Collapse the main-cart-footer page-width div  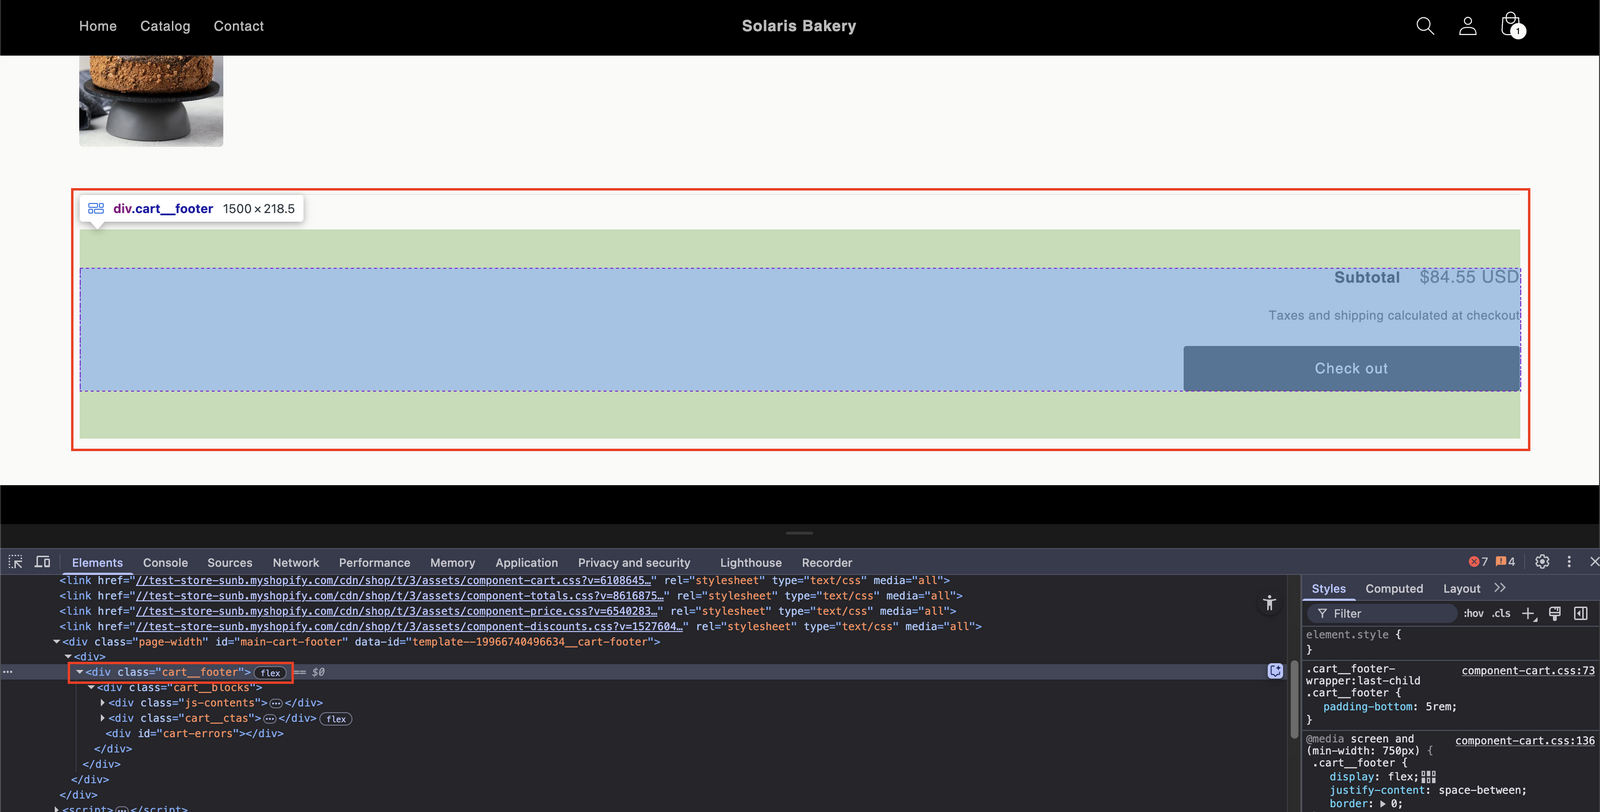click(56, 642)
